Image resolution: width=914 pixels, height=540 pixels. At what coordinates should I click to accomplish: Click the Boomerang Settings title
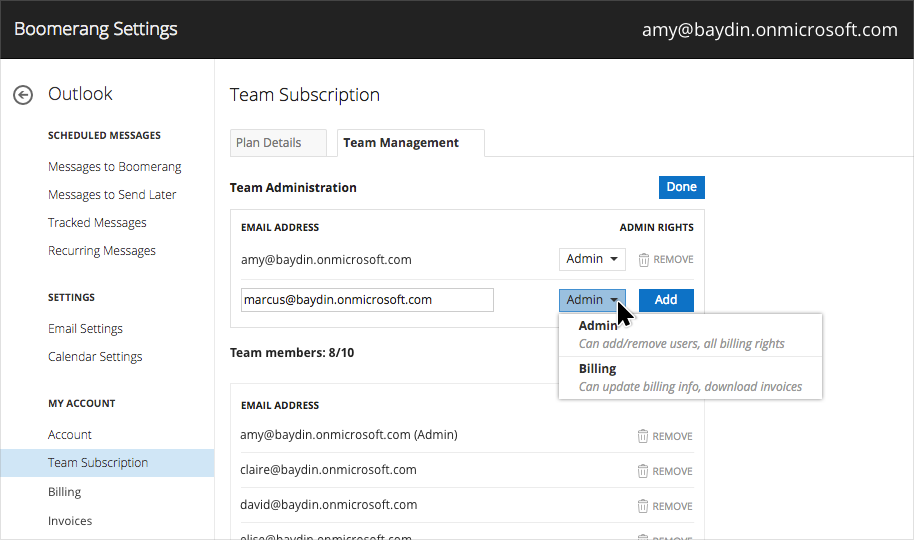(96, 29)
